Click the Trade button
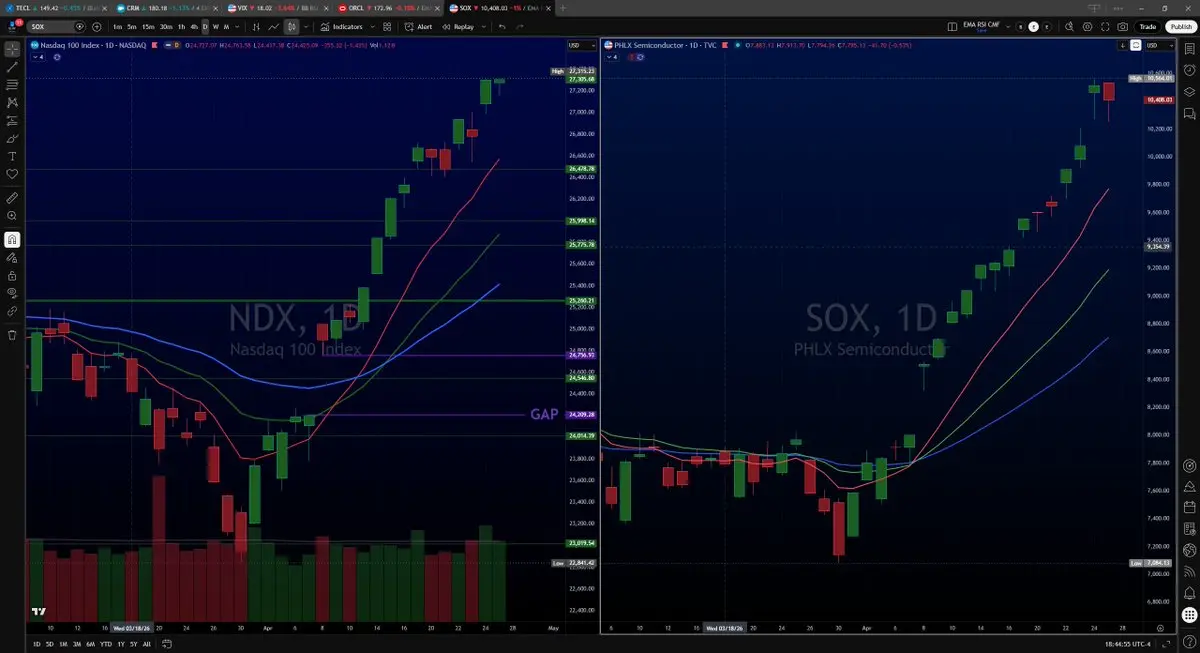1200x653 pixels. [x=1148, y=26]
